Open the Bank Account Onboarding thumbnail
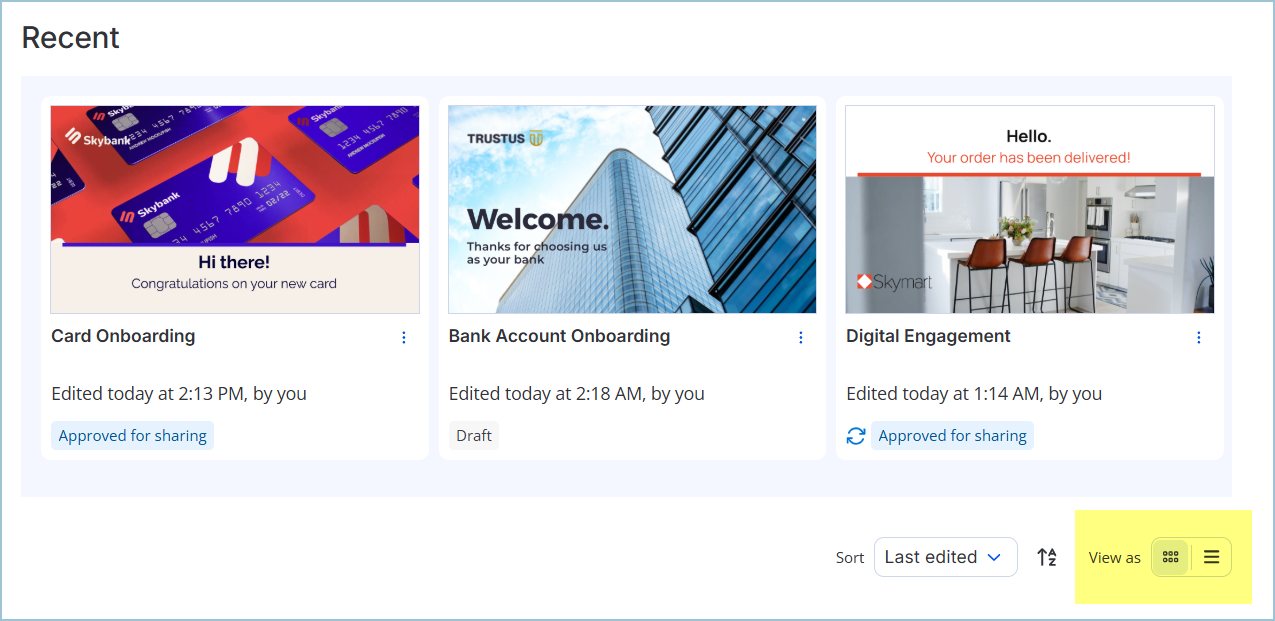 click(x=632, y=209)
